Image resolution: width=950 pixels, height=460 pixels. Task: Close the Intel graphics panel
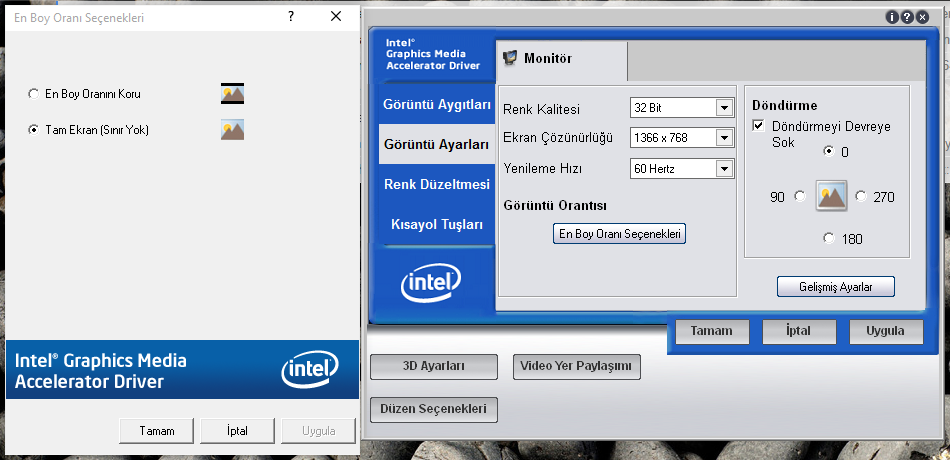[923, 17]
